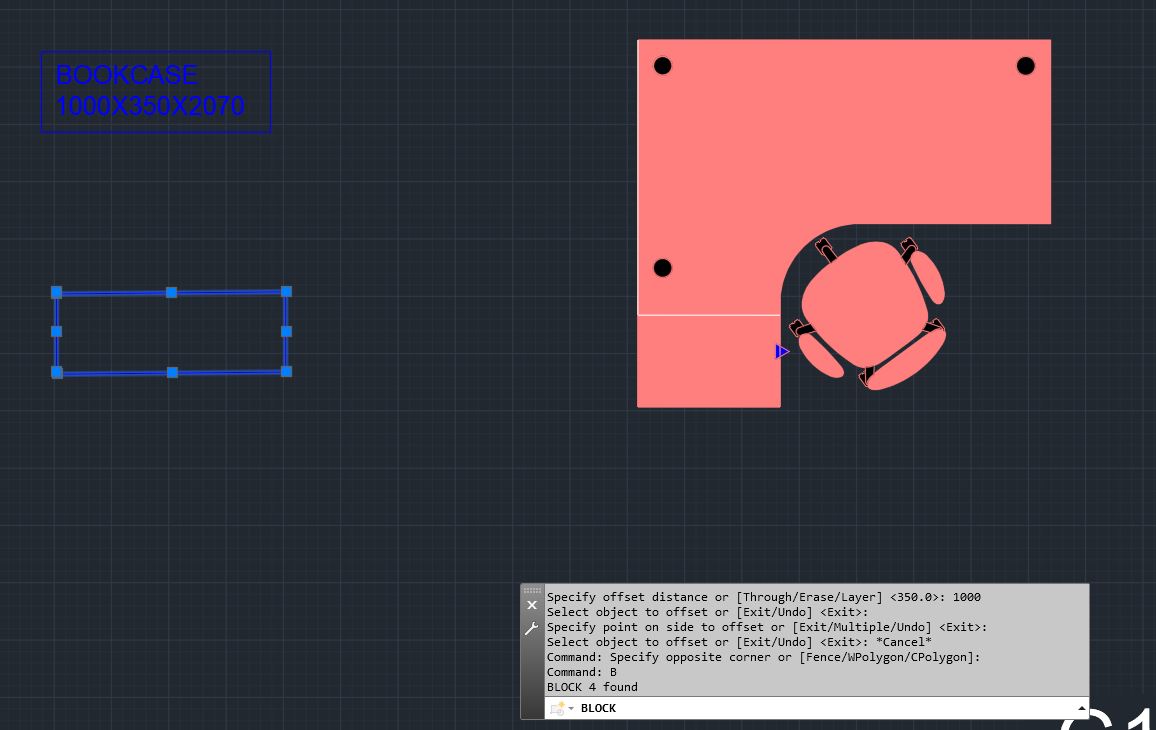
Task: Click the black grommet circle at the desk's top-left
Action: (663, 66)
